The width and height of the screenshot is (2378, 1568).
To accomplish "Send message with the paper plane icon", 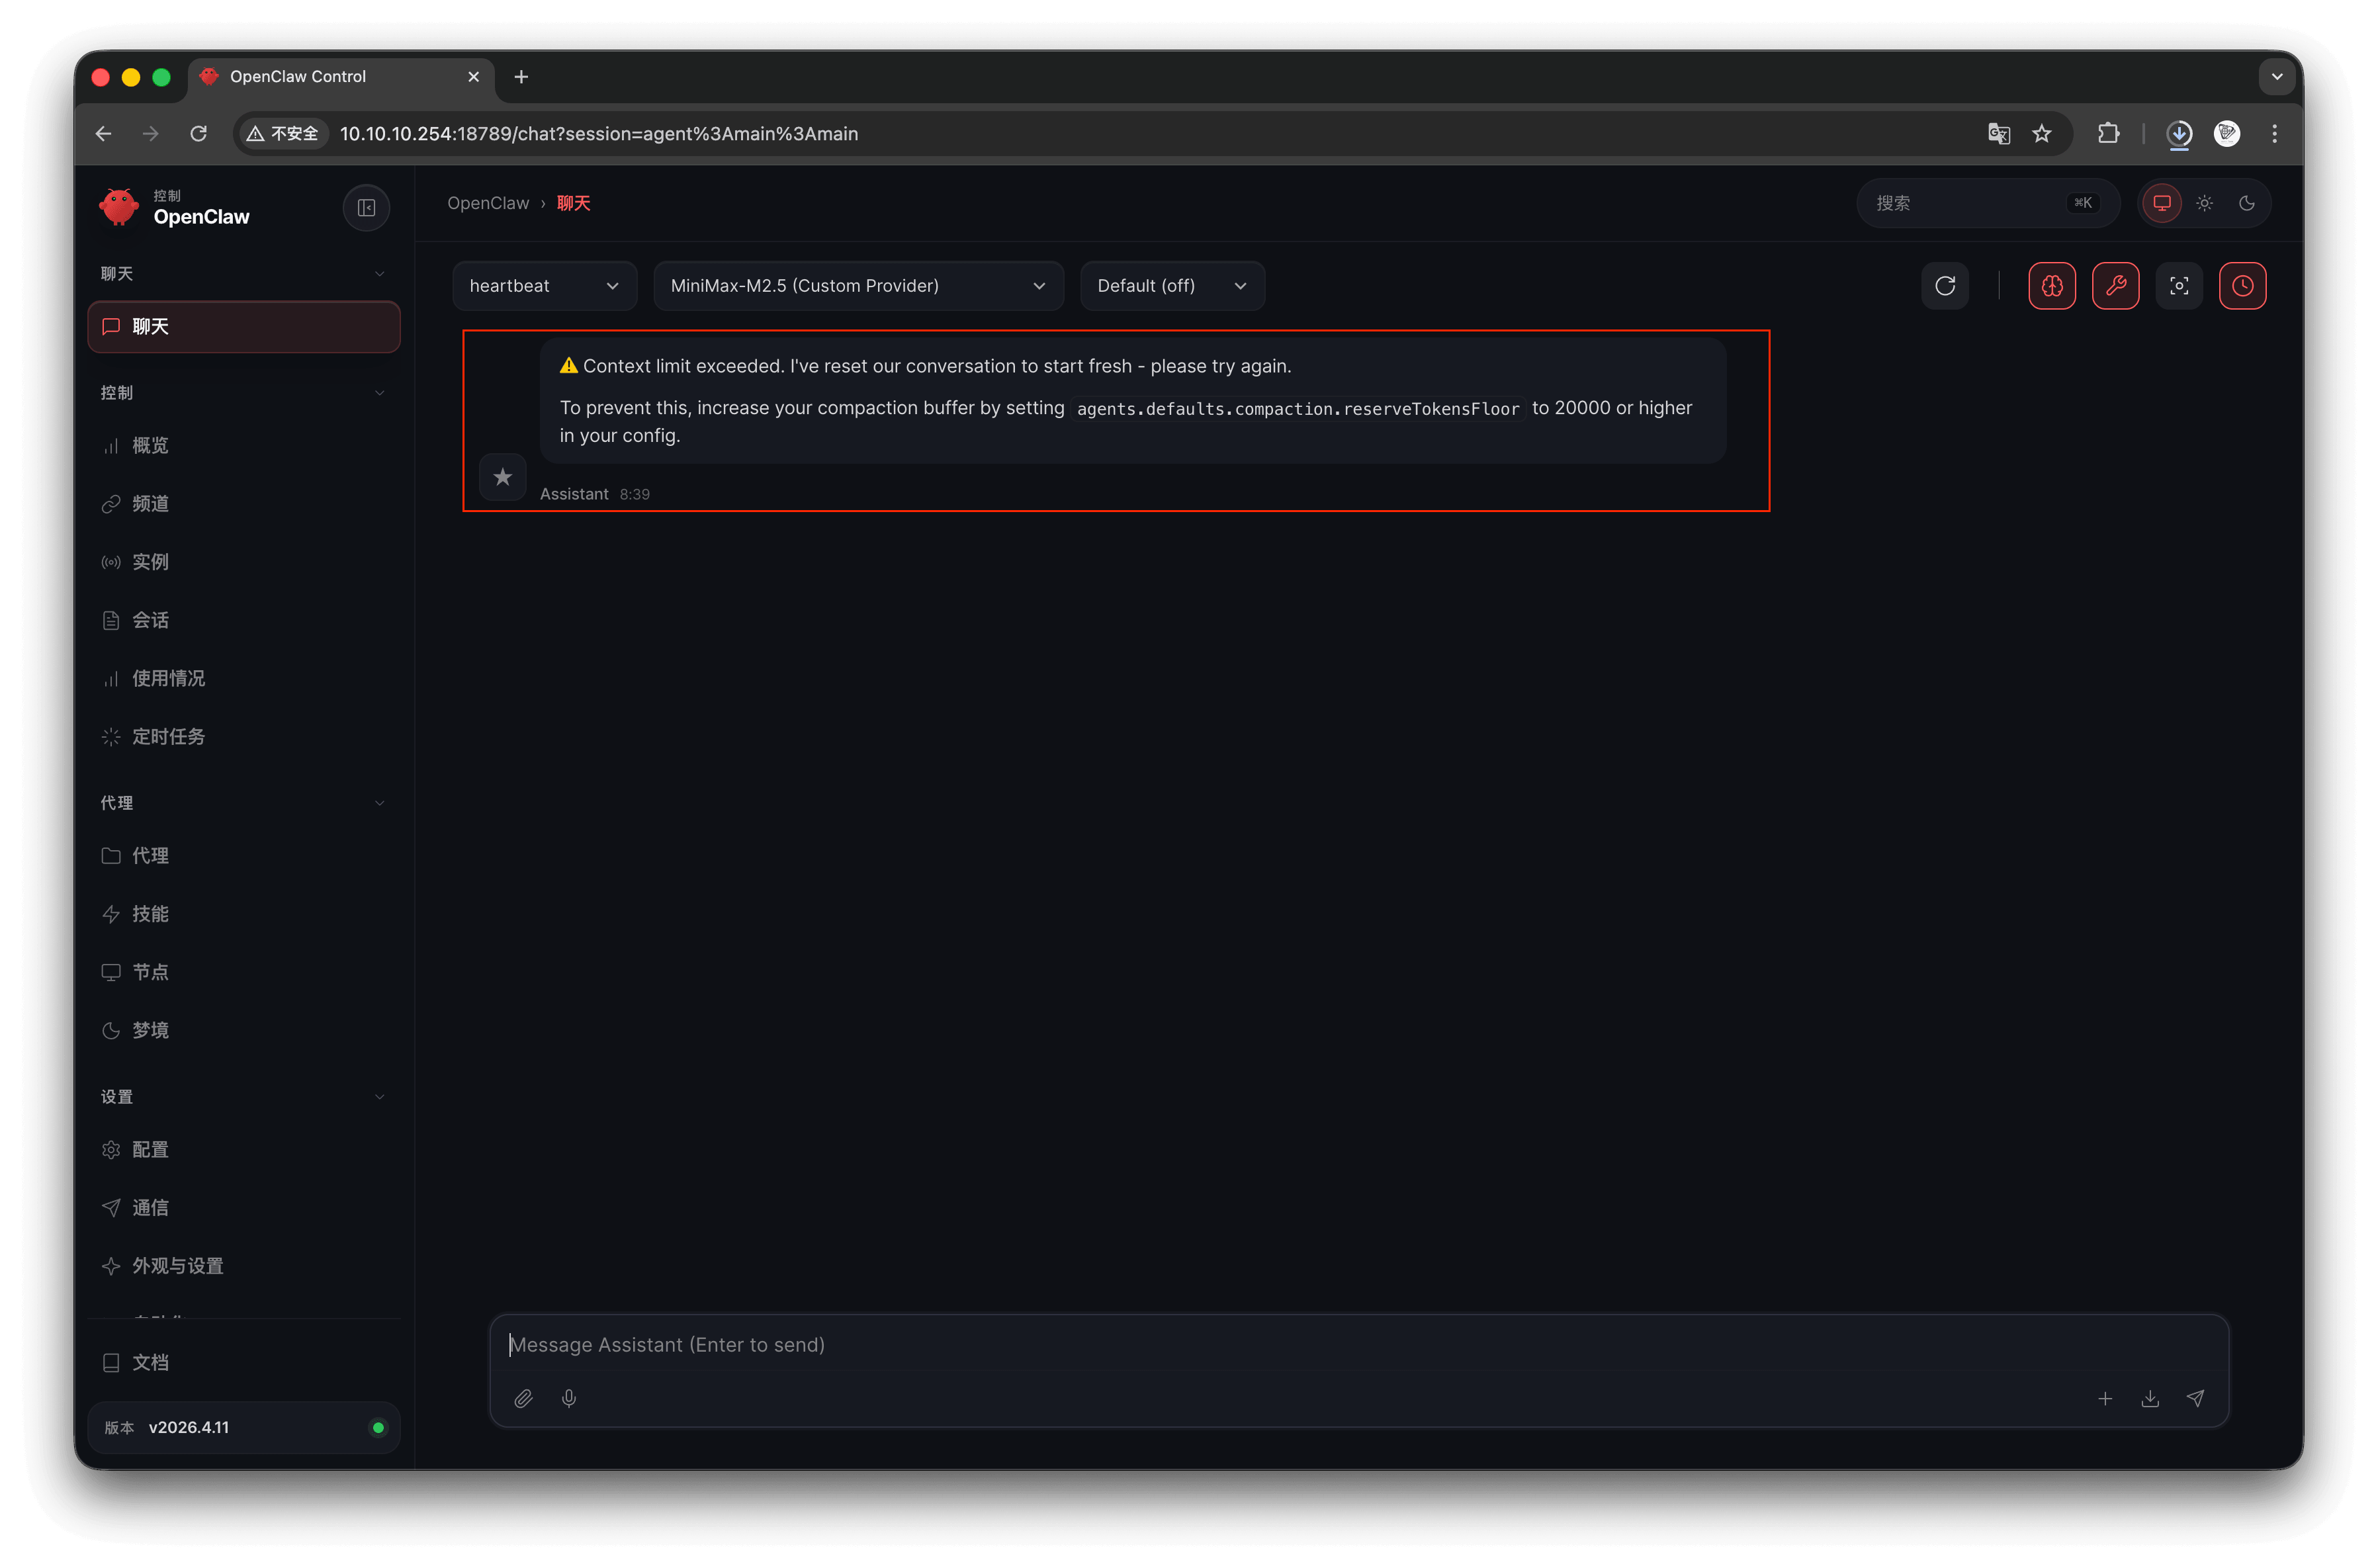I will pos(2194,1398).
